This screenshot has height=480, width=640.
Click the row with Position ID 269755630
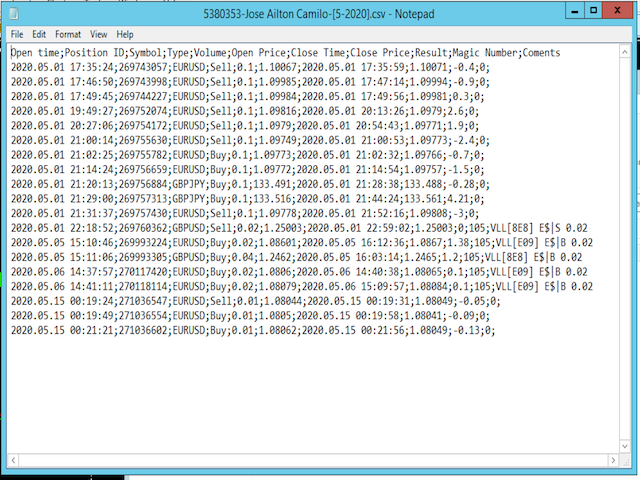(x=250, y=140)
